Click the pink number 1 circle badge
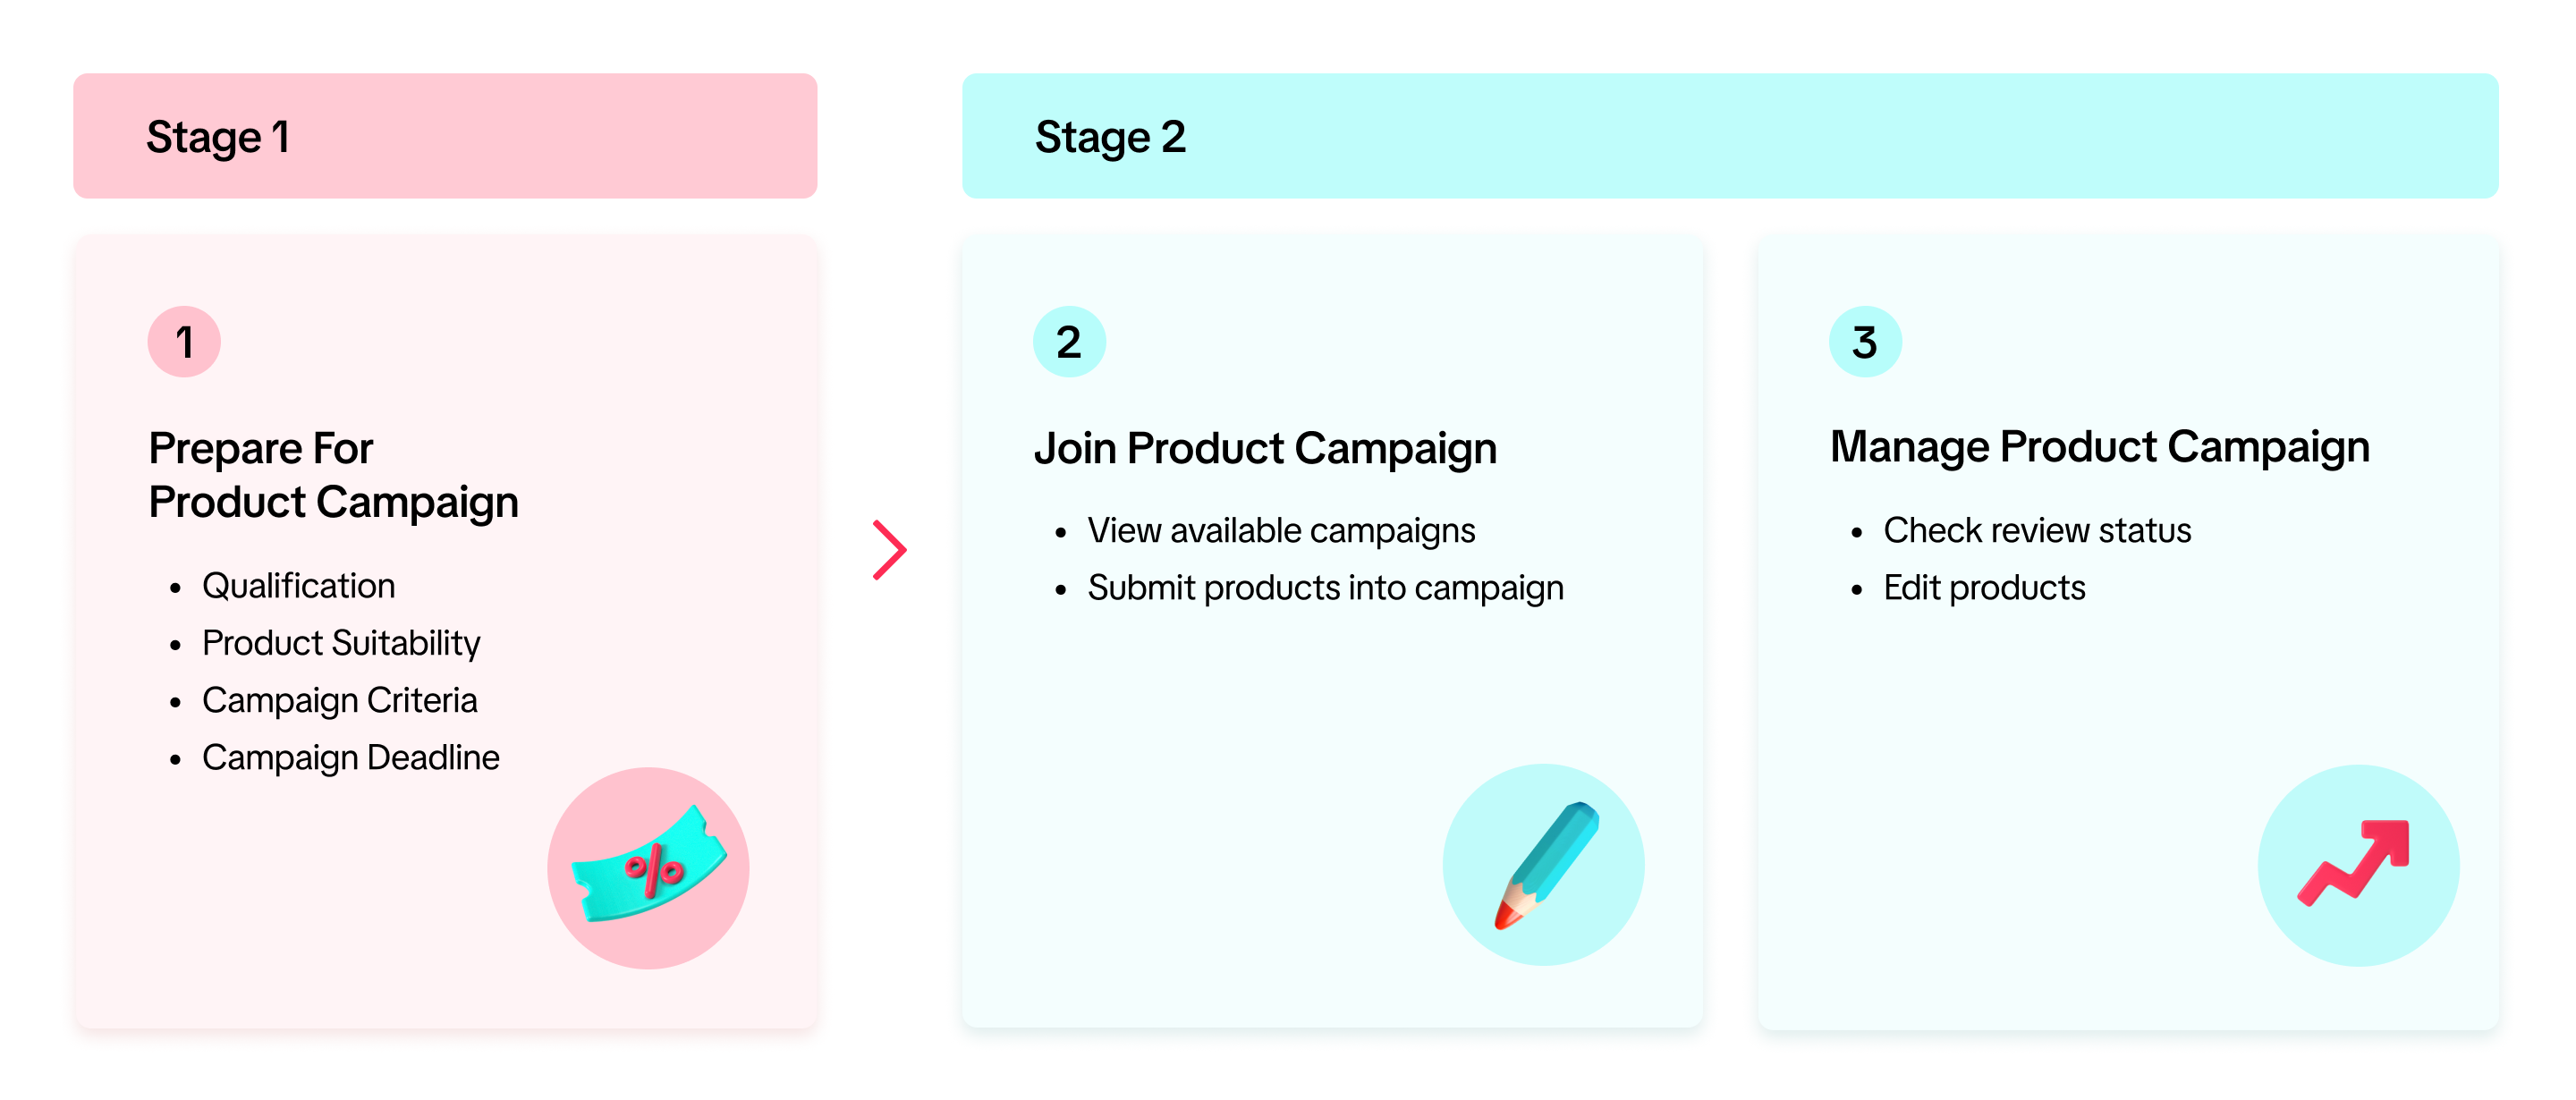 tap(184, 342)
